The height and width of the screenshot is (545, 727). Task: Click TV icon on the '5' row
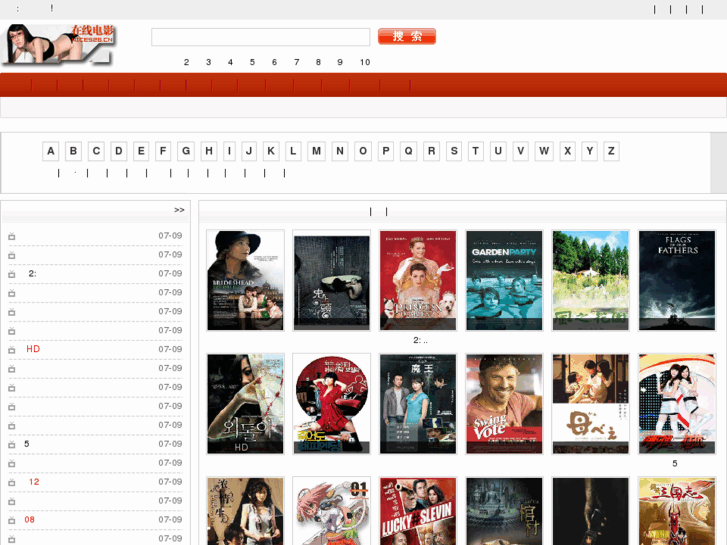(12, 444)
